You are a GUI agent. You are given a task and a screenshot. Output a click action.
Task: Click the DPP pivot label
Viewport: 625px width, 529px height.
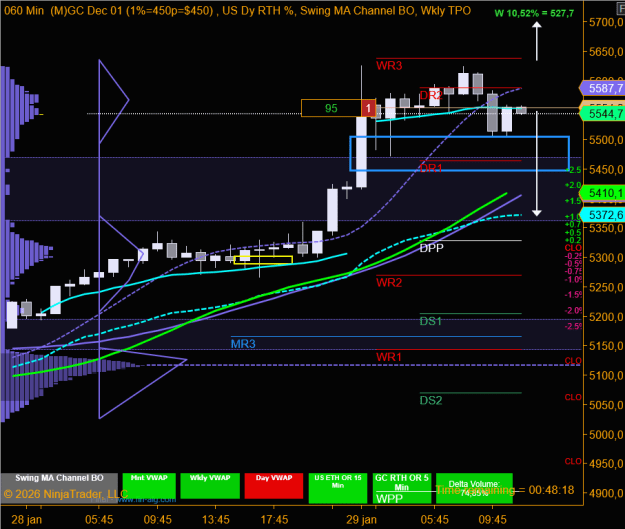[431, 248]
